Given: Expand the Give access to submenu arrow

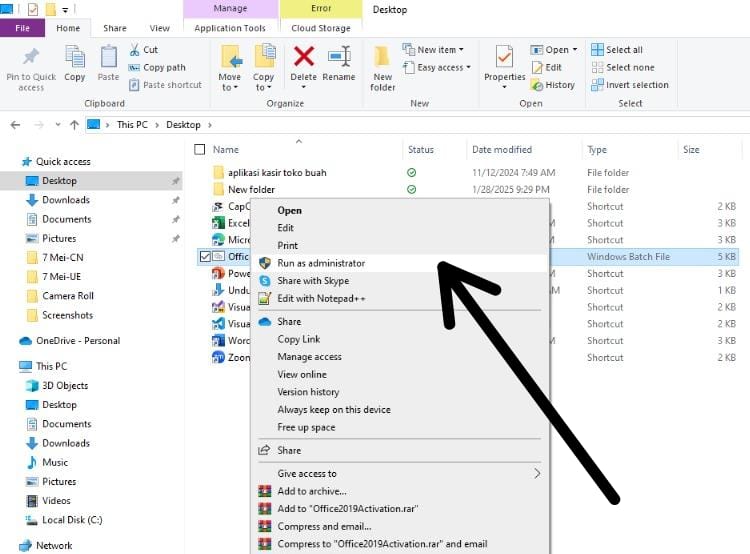Looking at the screenshot, I should [x=537, y=474].
